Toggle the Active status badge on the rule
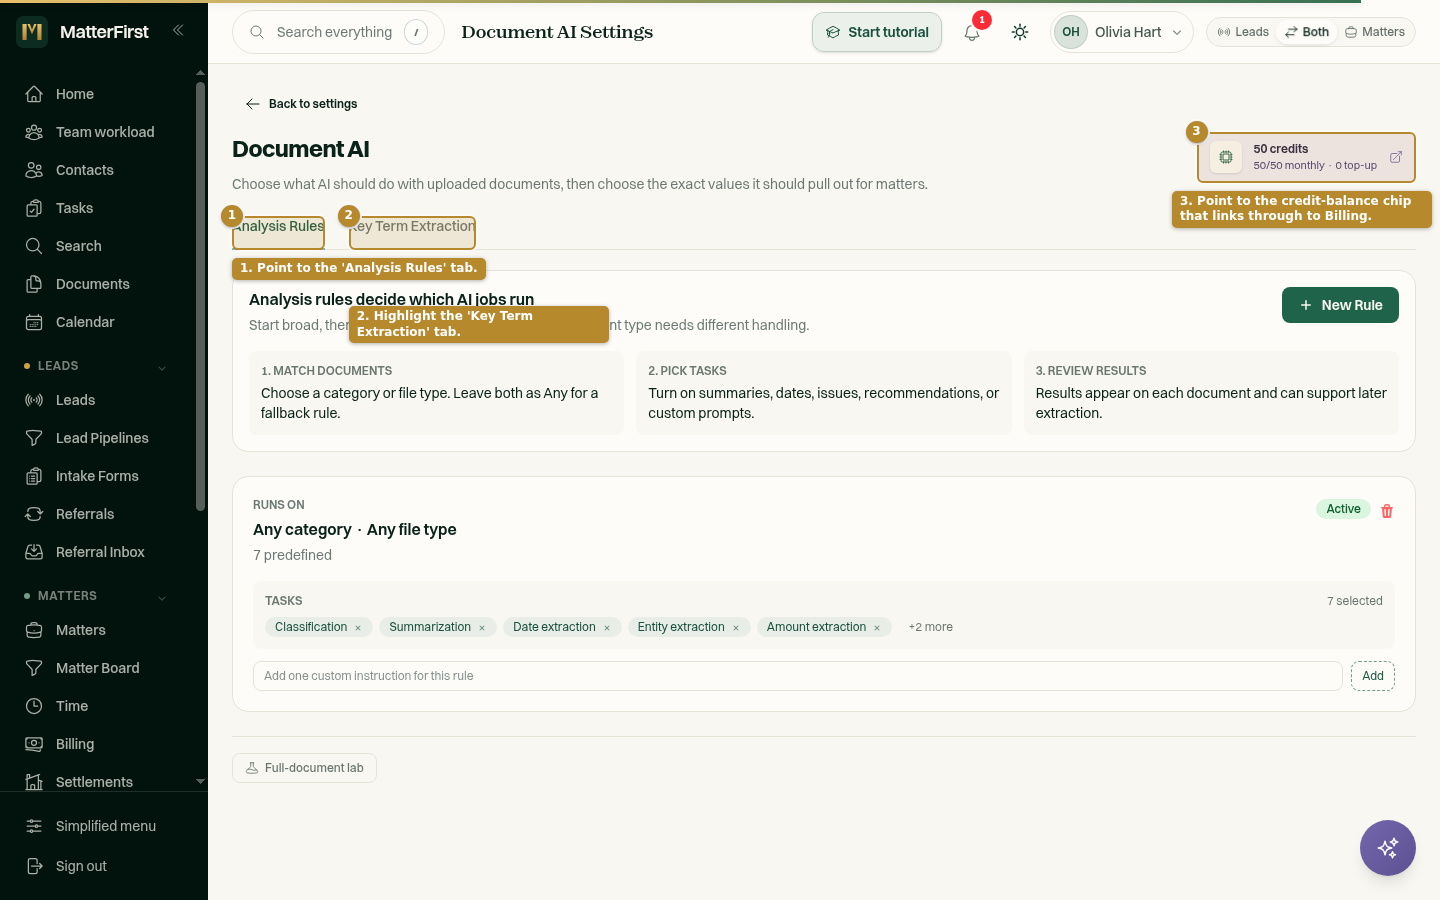Viewport: 1440px width, 900px height. [1343, 509]
